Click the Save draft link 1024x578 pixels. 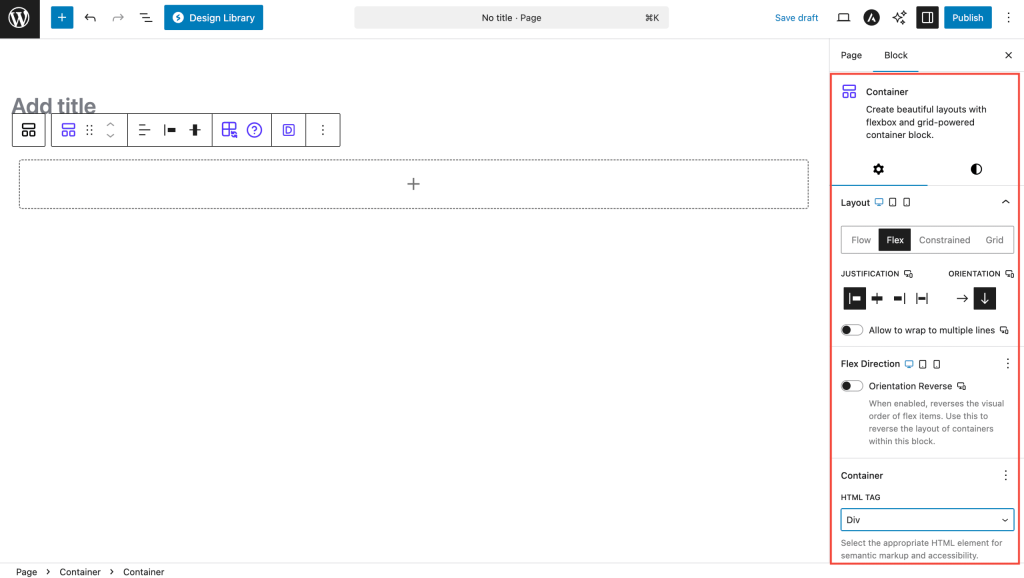(796, 18)
